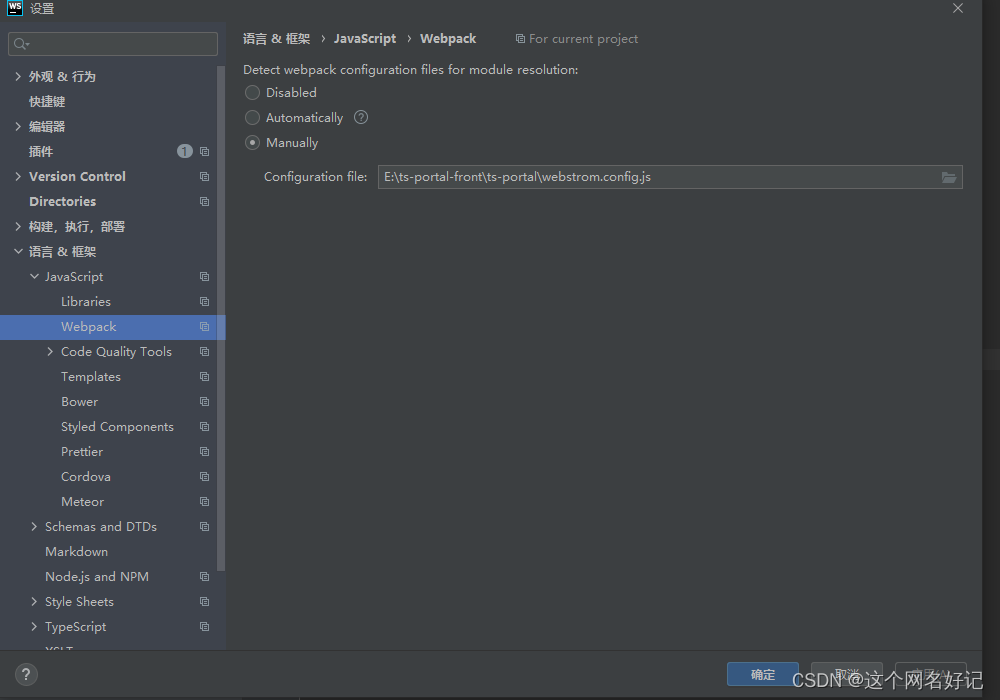1000x700 pixels.
Task: Click project-level icon beside Style Sheets
Action: [204, 602]
